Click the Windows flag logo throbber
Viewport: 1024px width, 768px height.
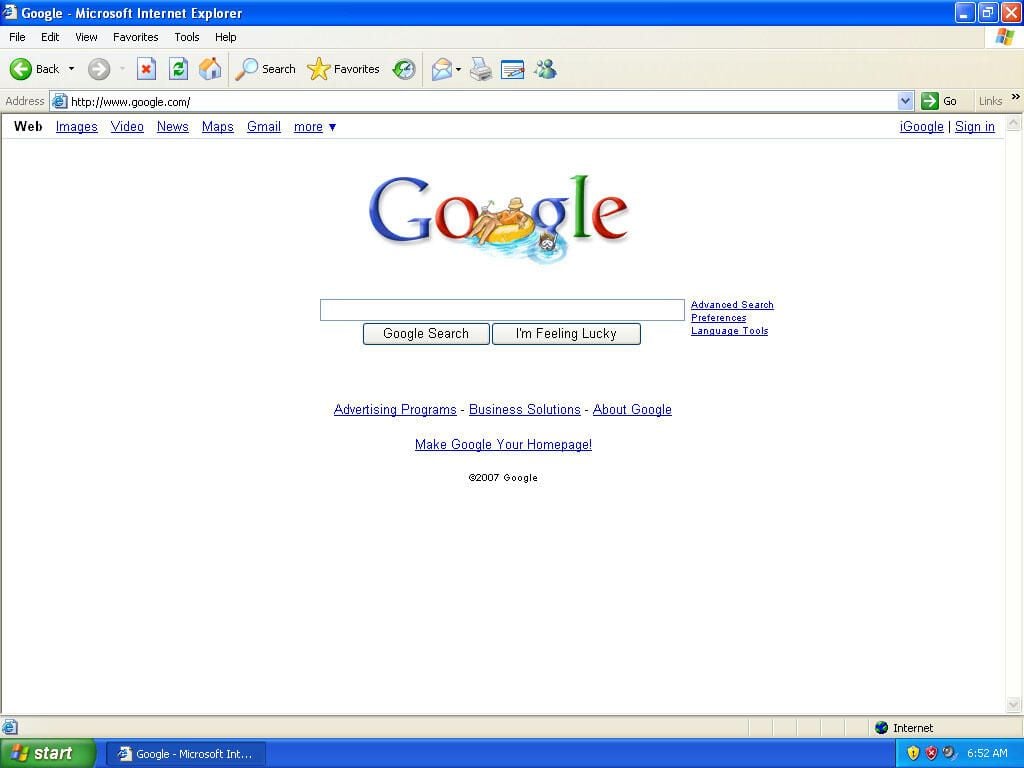click(x=1004, y=37)
